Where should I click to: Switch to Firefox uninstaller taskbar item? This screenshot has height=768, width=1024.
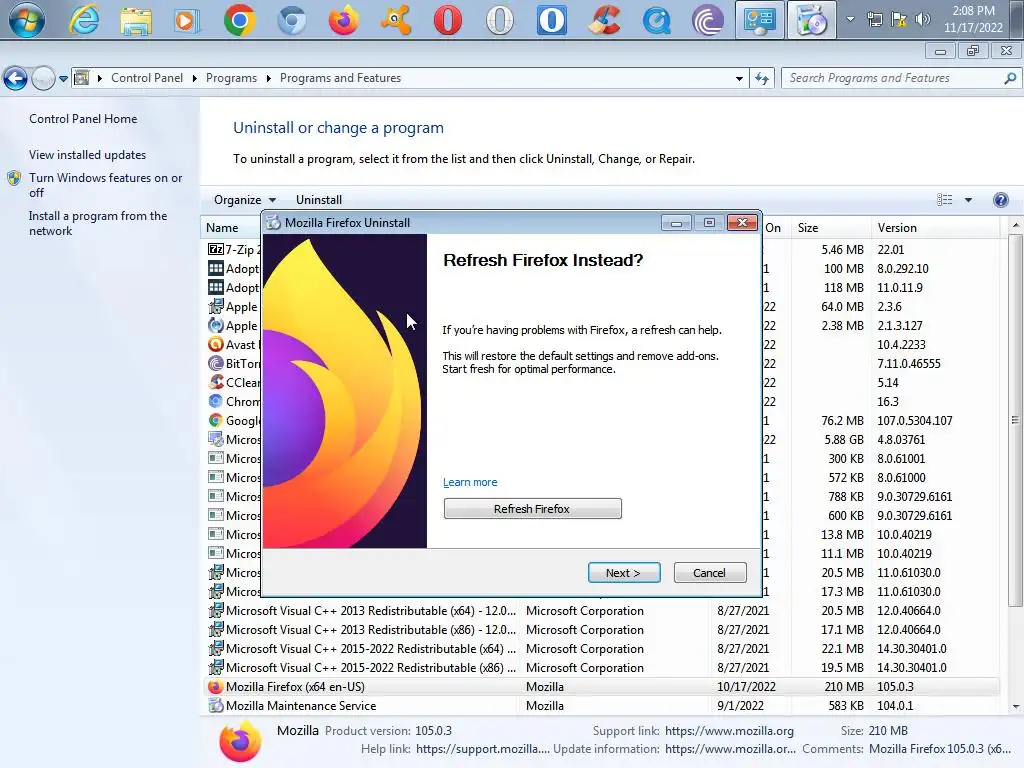(812, 20)
